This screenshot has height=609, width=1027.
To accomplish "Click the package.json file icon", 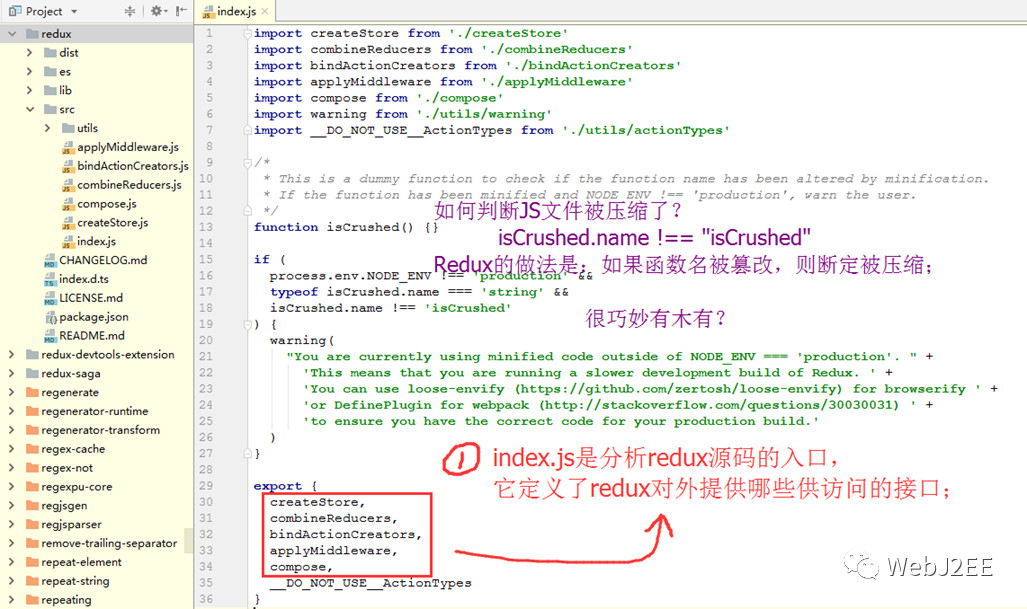I will click(50, 318).
